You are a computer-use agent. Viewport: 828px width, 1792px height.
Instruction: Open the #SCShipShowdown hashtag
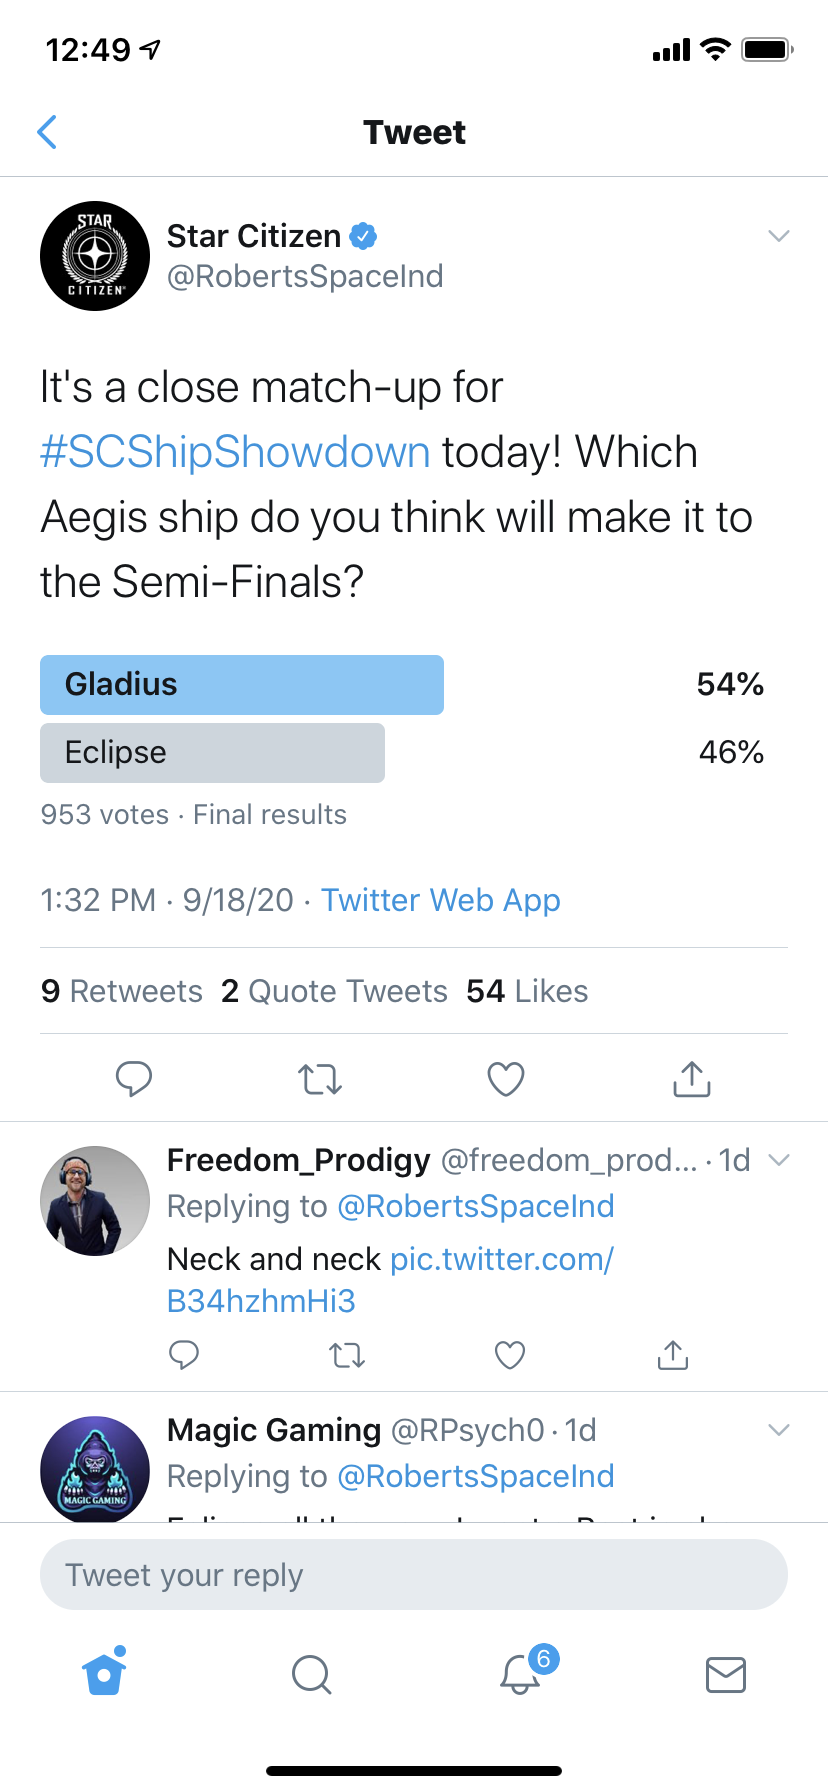click(x=235, y=452)
